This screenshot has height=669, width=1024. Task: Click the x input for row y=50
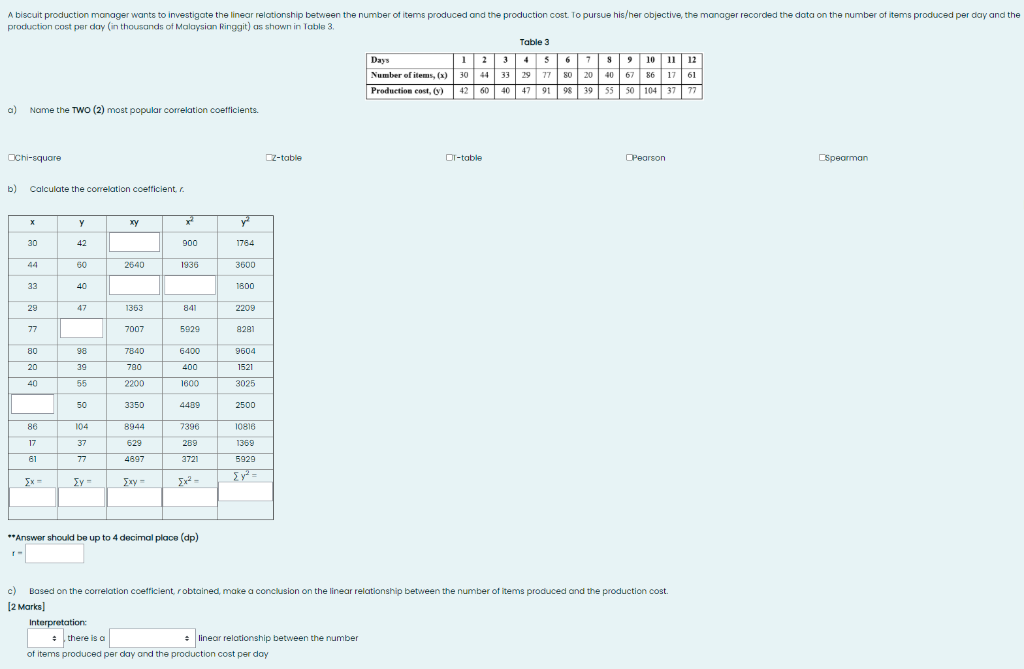coord(33,404)
